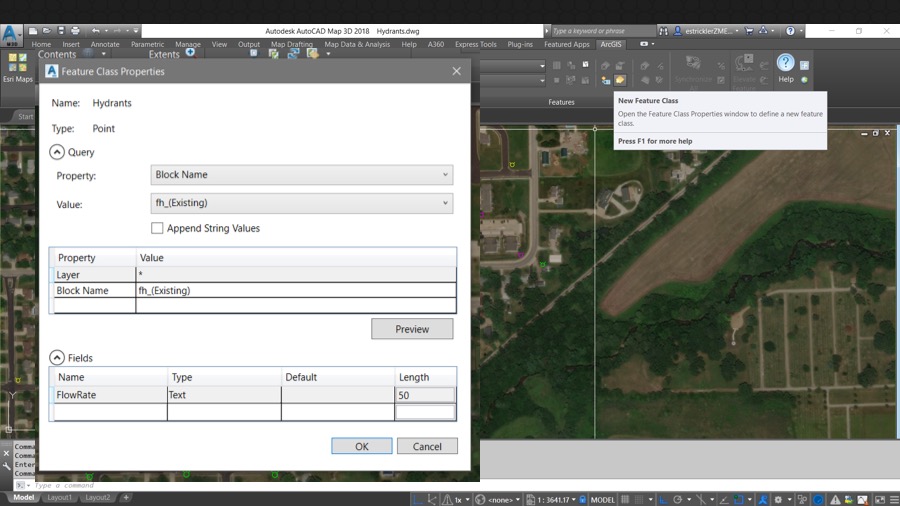Click the Block Name row value fh_(Existing)
Viewport: 900px width, 506px height.
point(296,290)
